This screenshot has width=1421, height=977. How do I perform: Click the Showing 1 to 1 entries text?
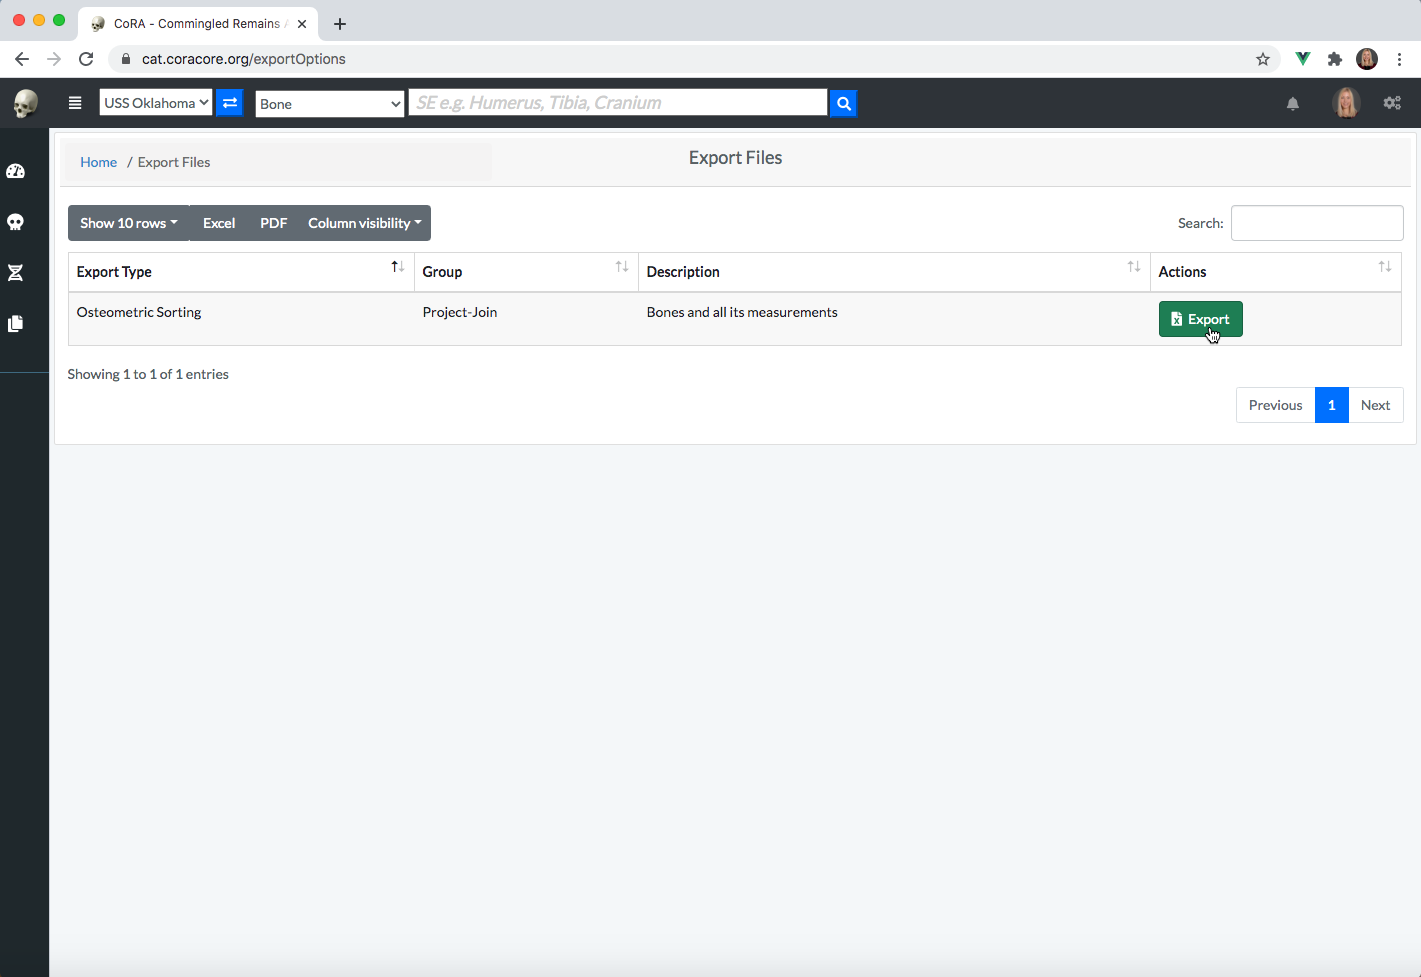tap(148, 374)
